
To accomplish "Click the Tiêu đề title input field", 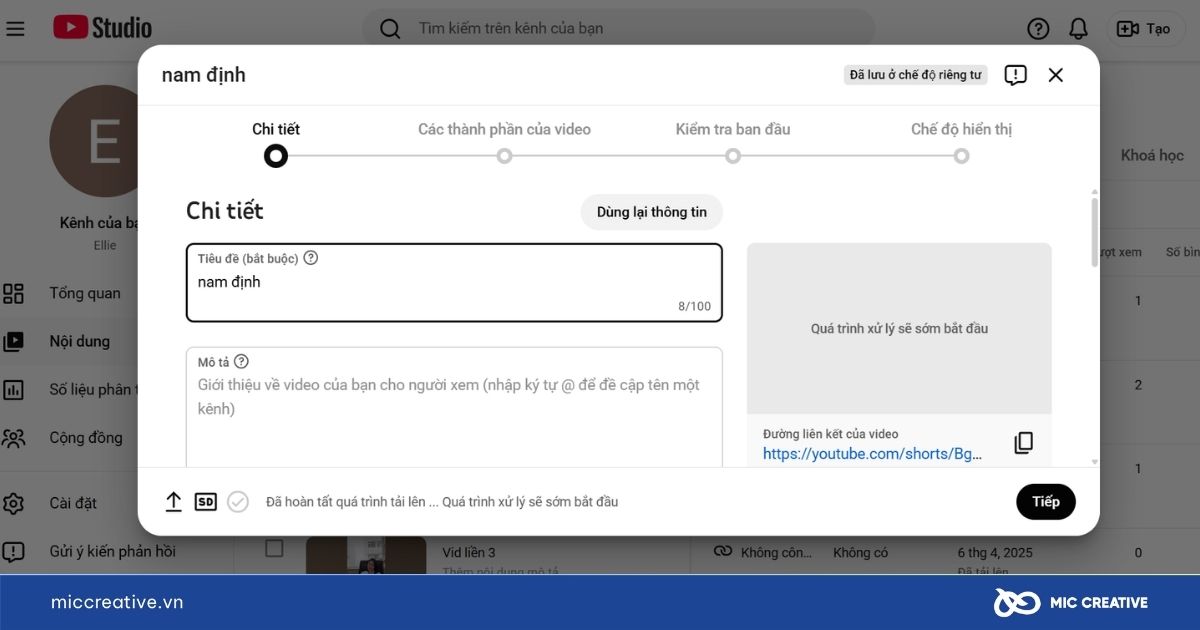I will tap(454, 283).
